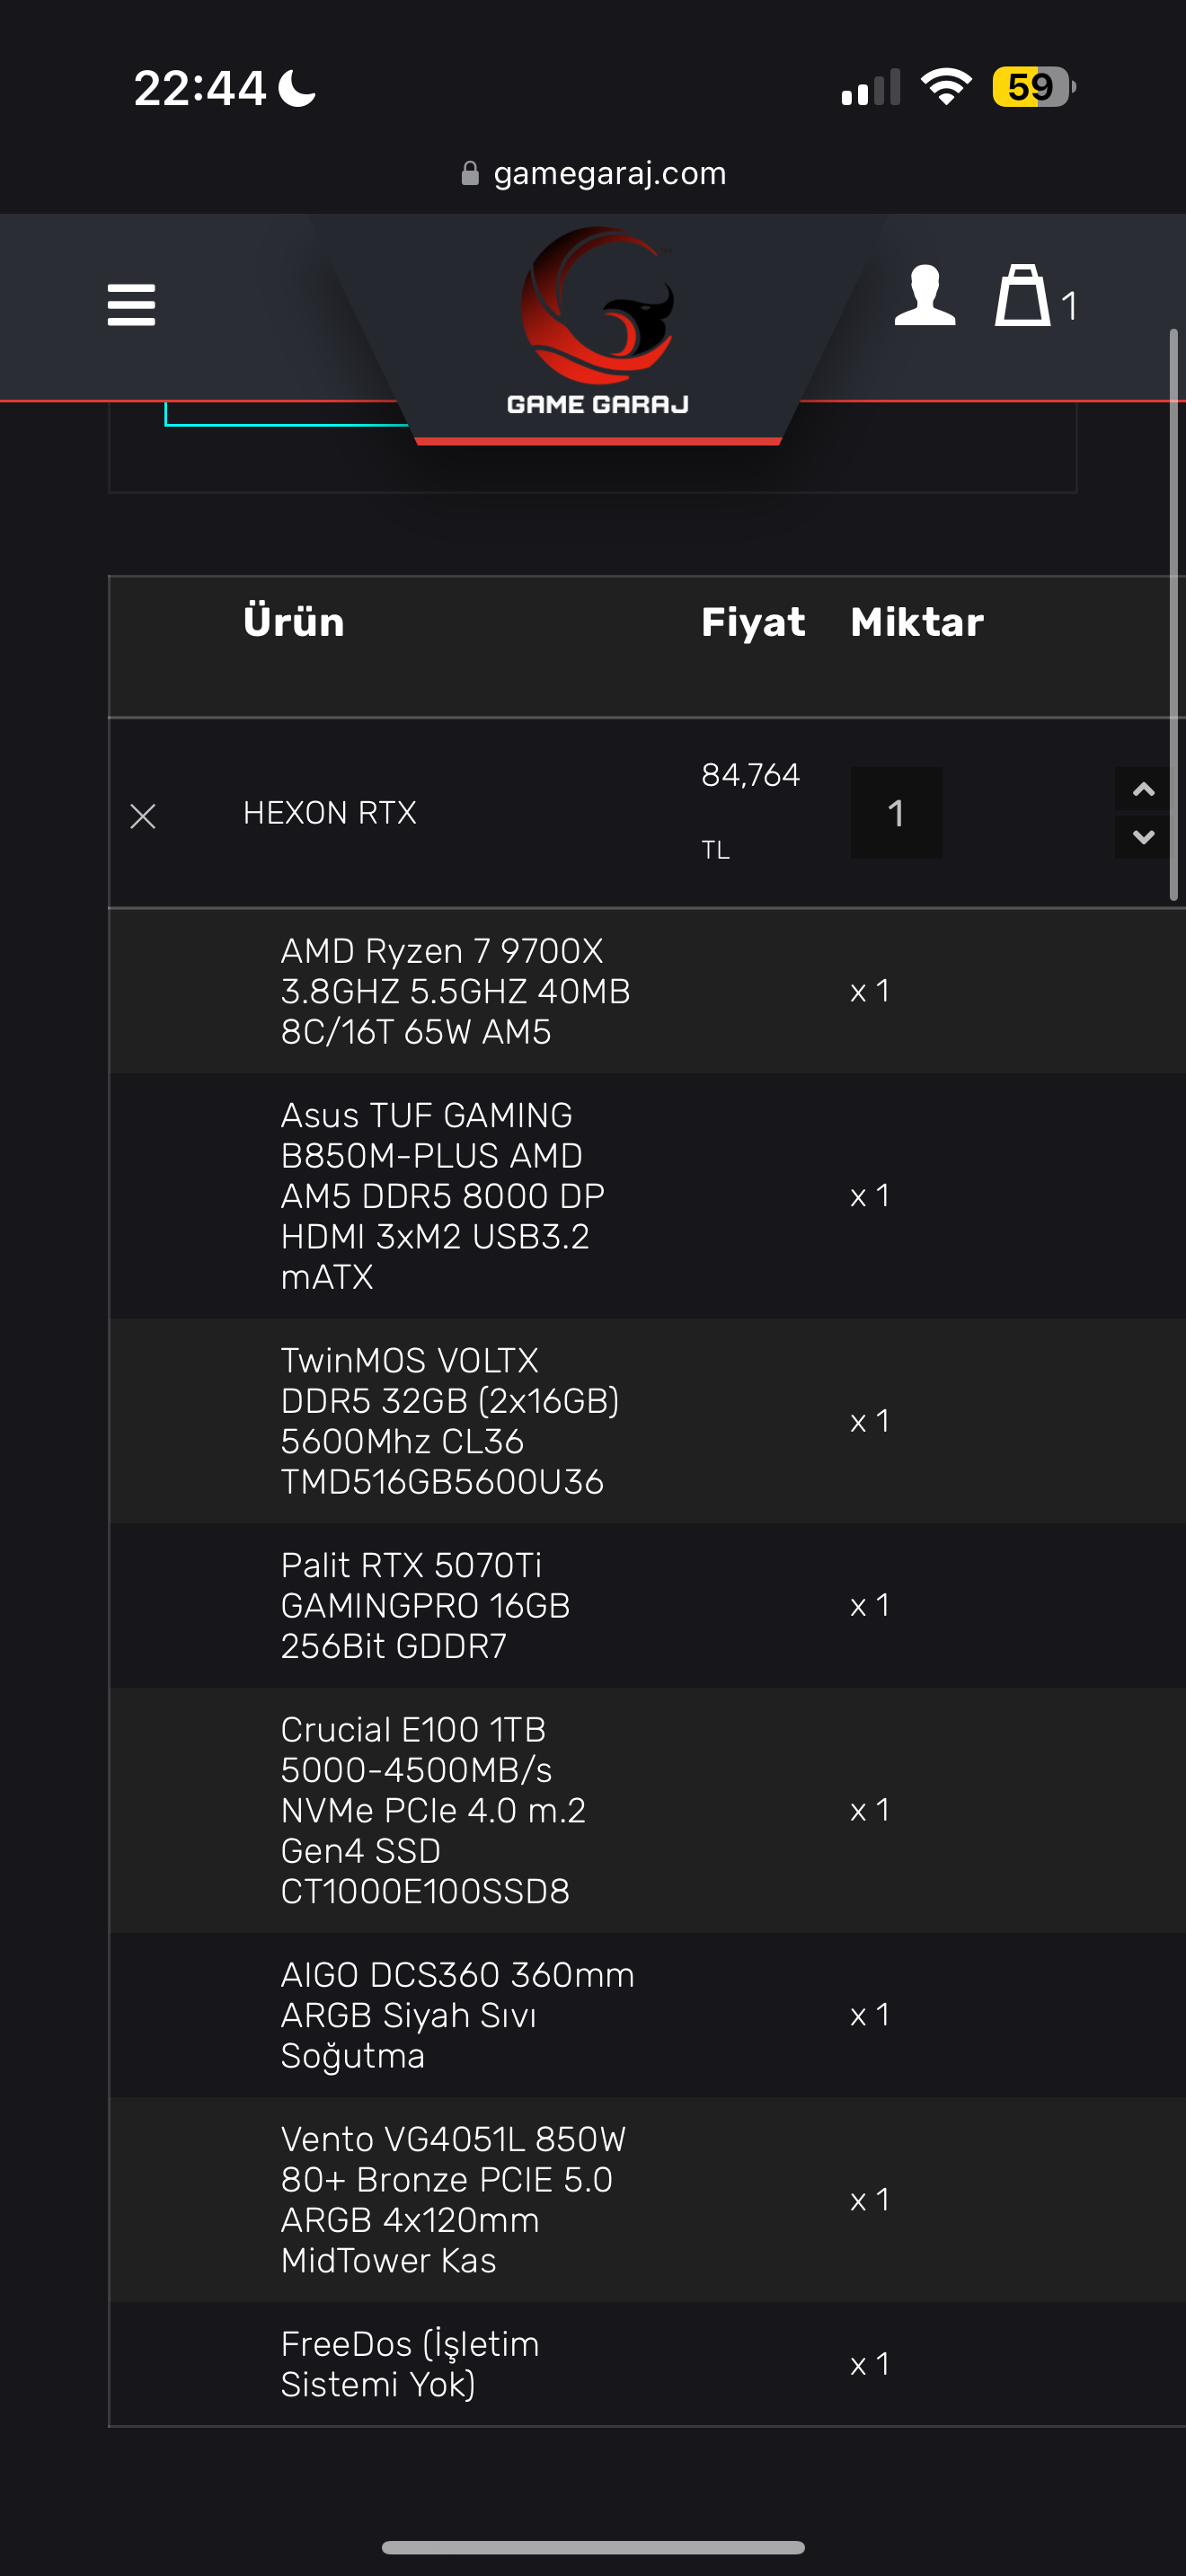Tap the Ürün column header
The height and width of the screenshot is (2576, 1186).
pyautogui.click(x=294, y=621)
